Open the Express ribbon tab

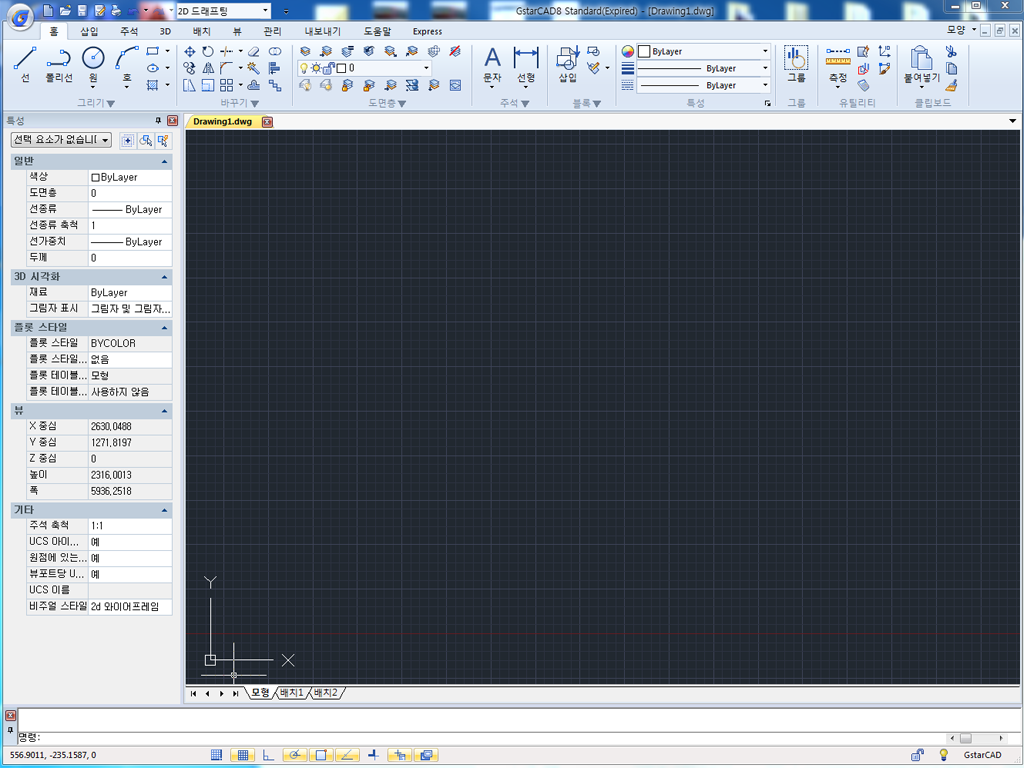[427, 31]
